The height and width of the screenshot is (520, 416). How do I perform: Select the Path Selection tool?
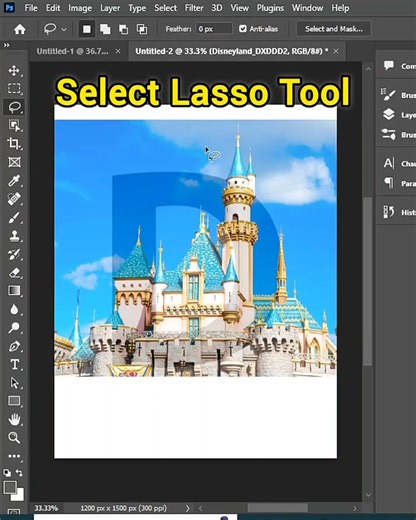14,383
